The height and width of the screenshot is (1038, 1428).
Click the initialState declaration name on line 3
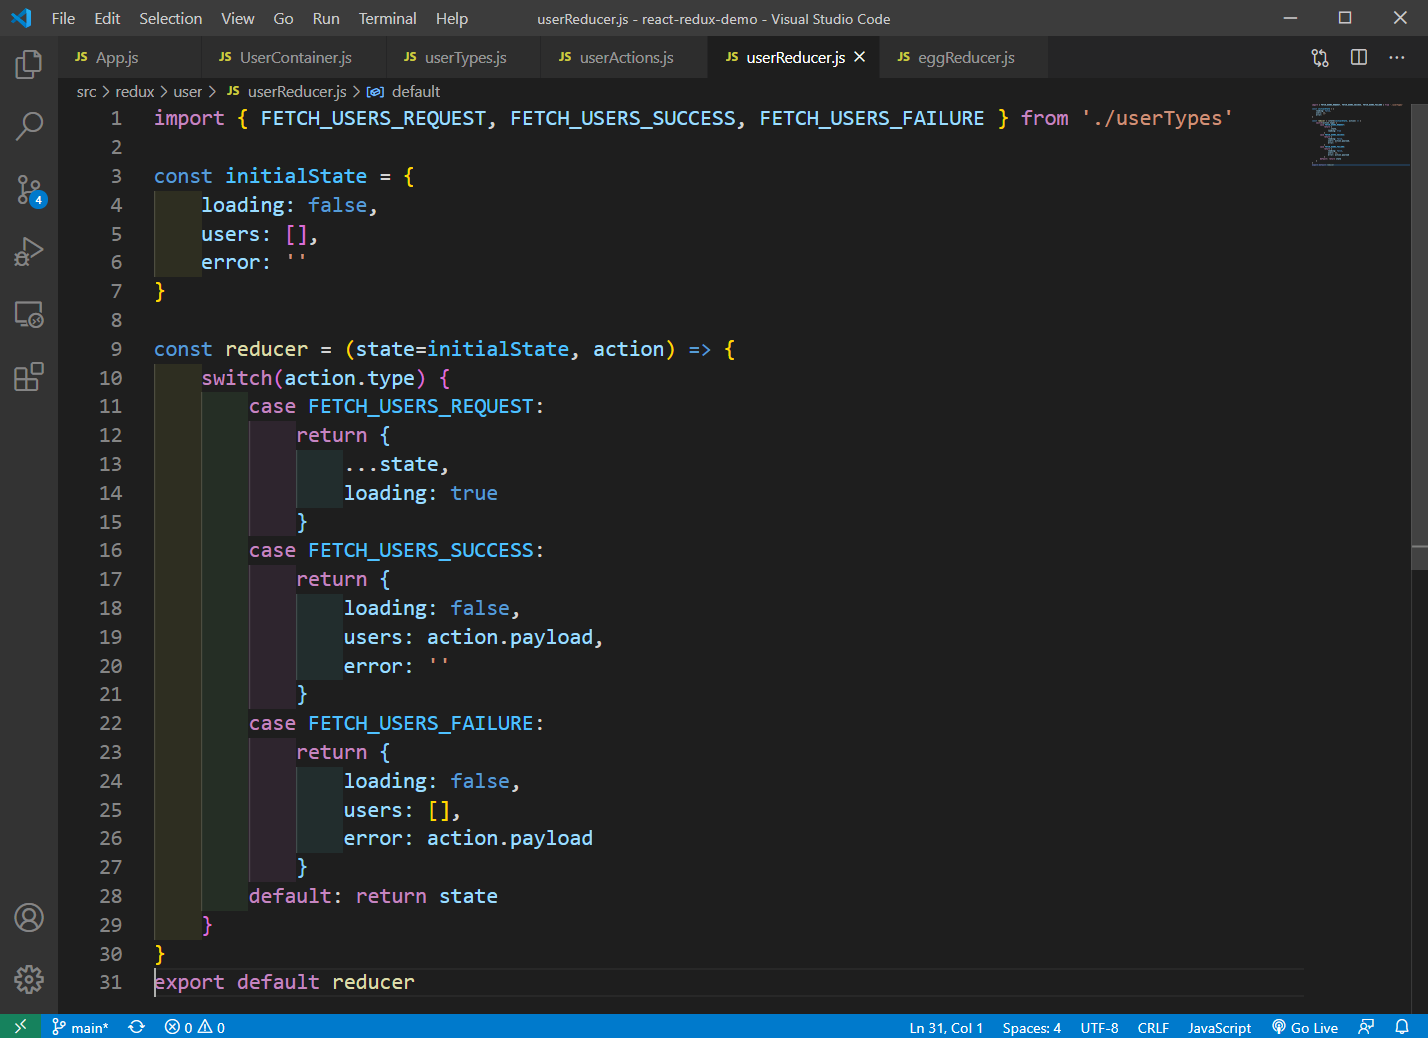point(296,176)
